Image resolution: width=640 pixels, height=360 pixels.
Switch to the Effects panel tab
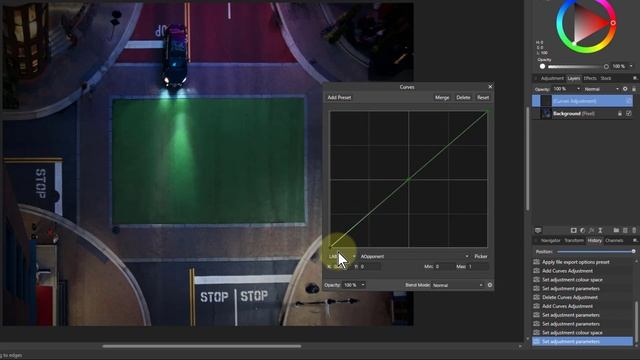click(590, 78)
